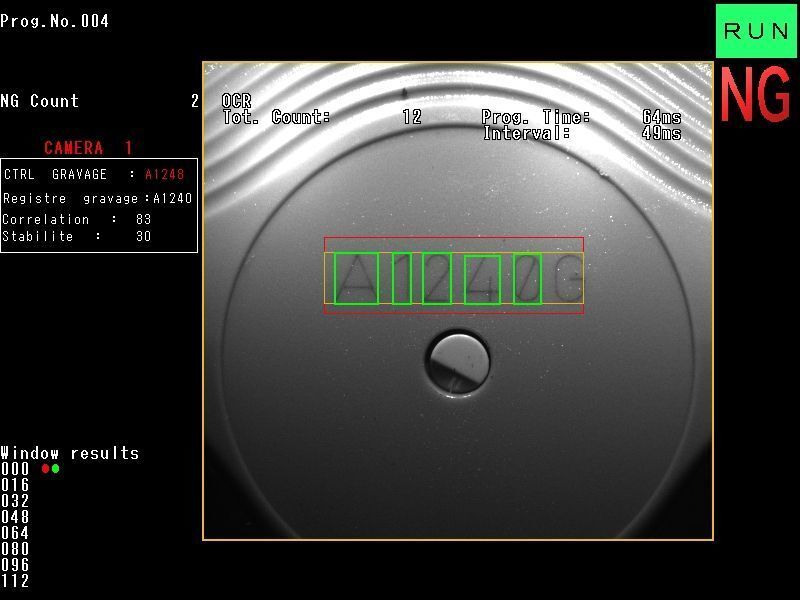
Task: Click green OCR box around digit 2
Action: tap(437, 279)
